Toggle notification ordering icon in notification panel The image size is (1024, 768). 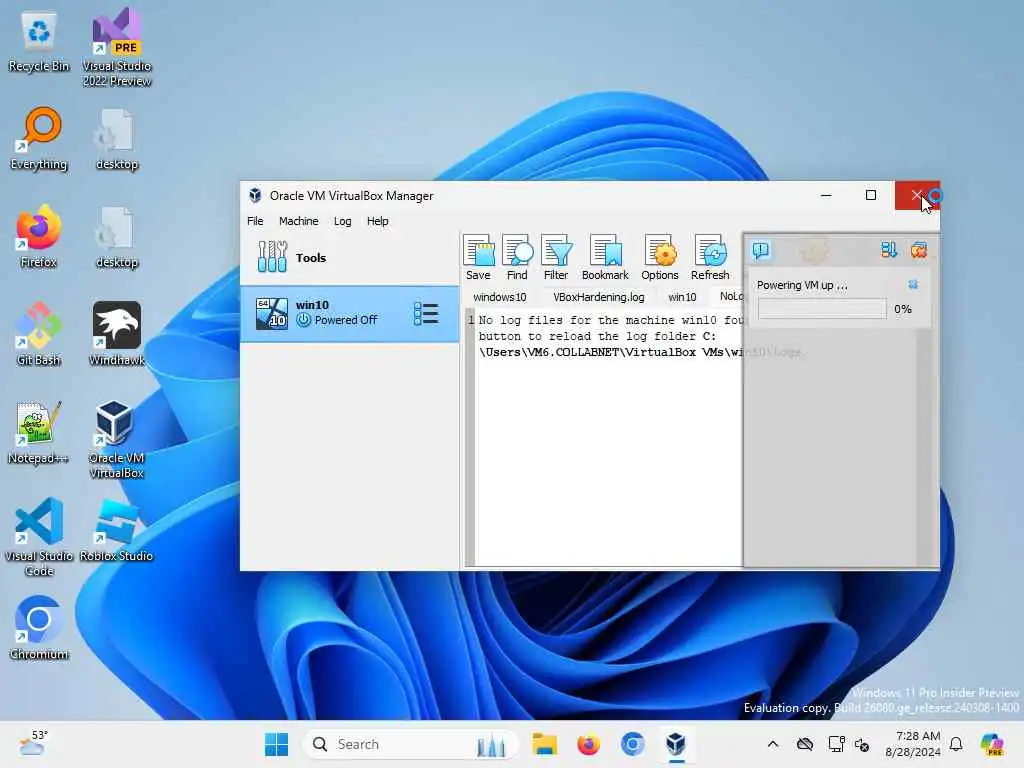[888, 250]
